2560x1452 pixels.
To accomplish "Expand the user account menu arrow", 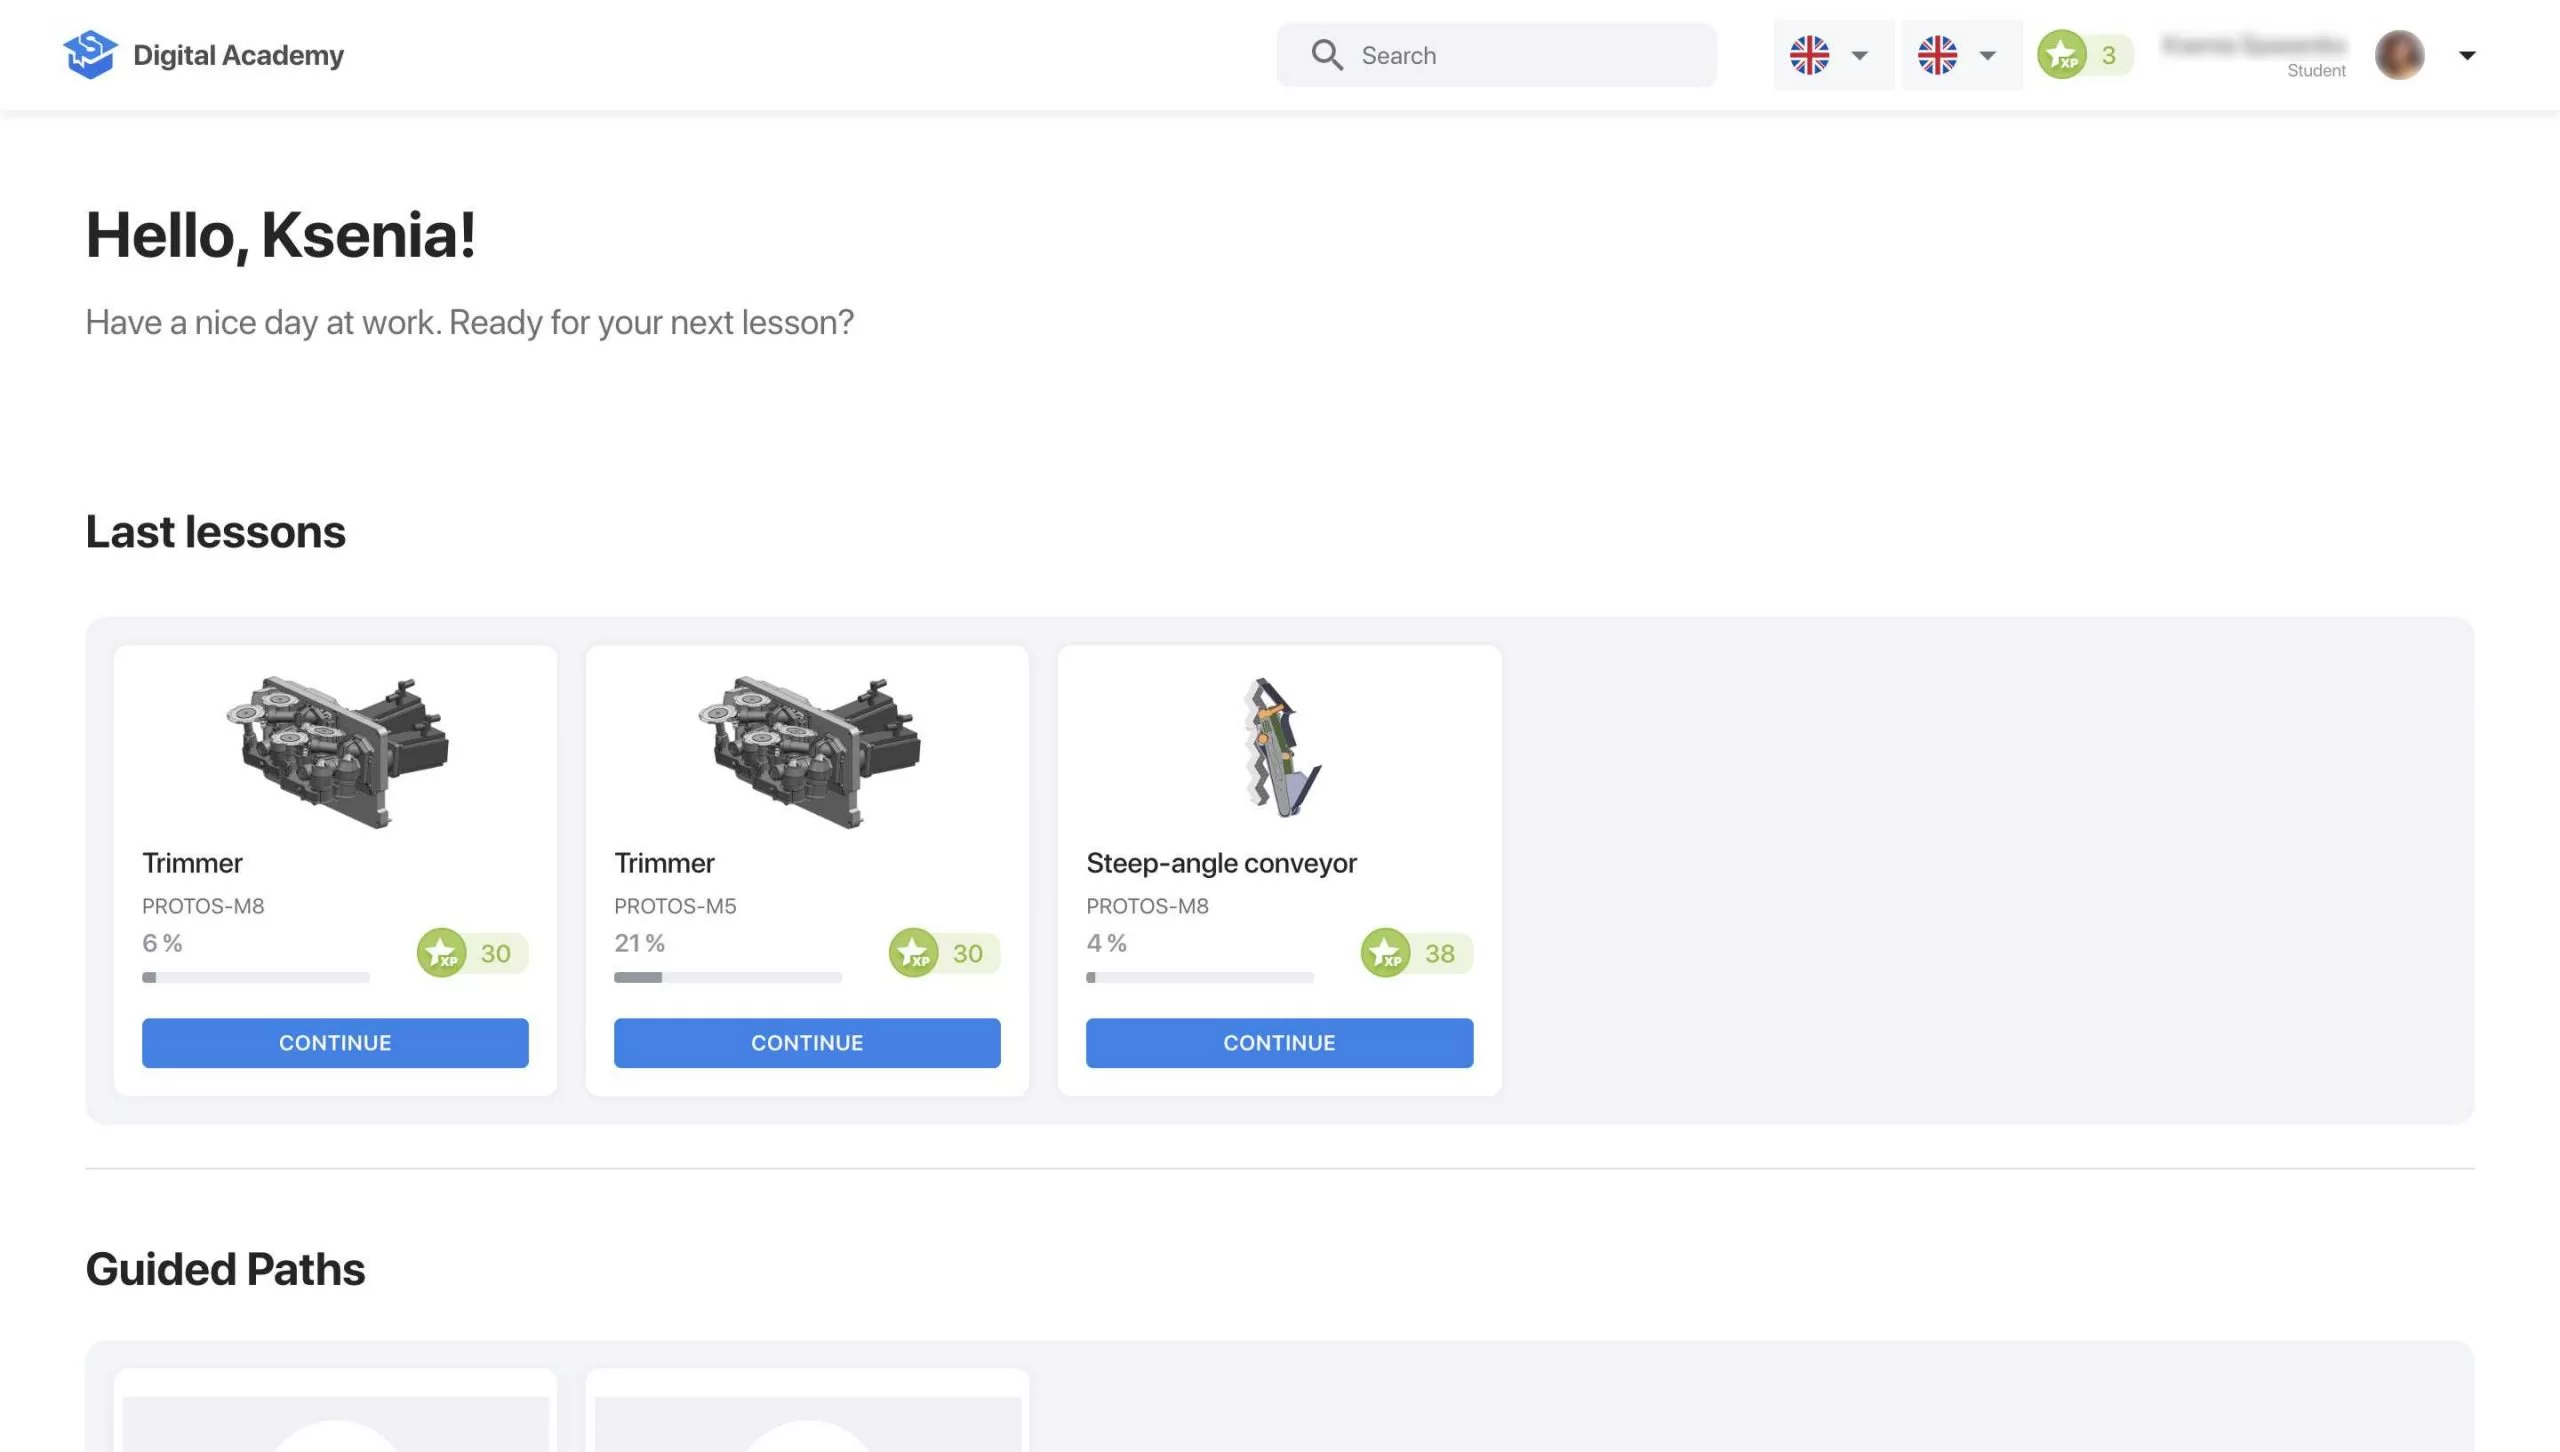I will pos(2467,55).
